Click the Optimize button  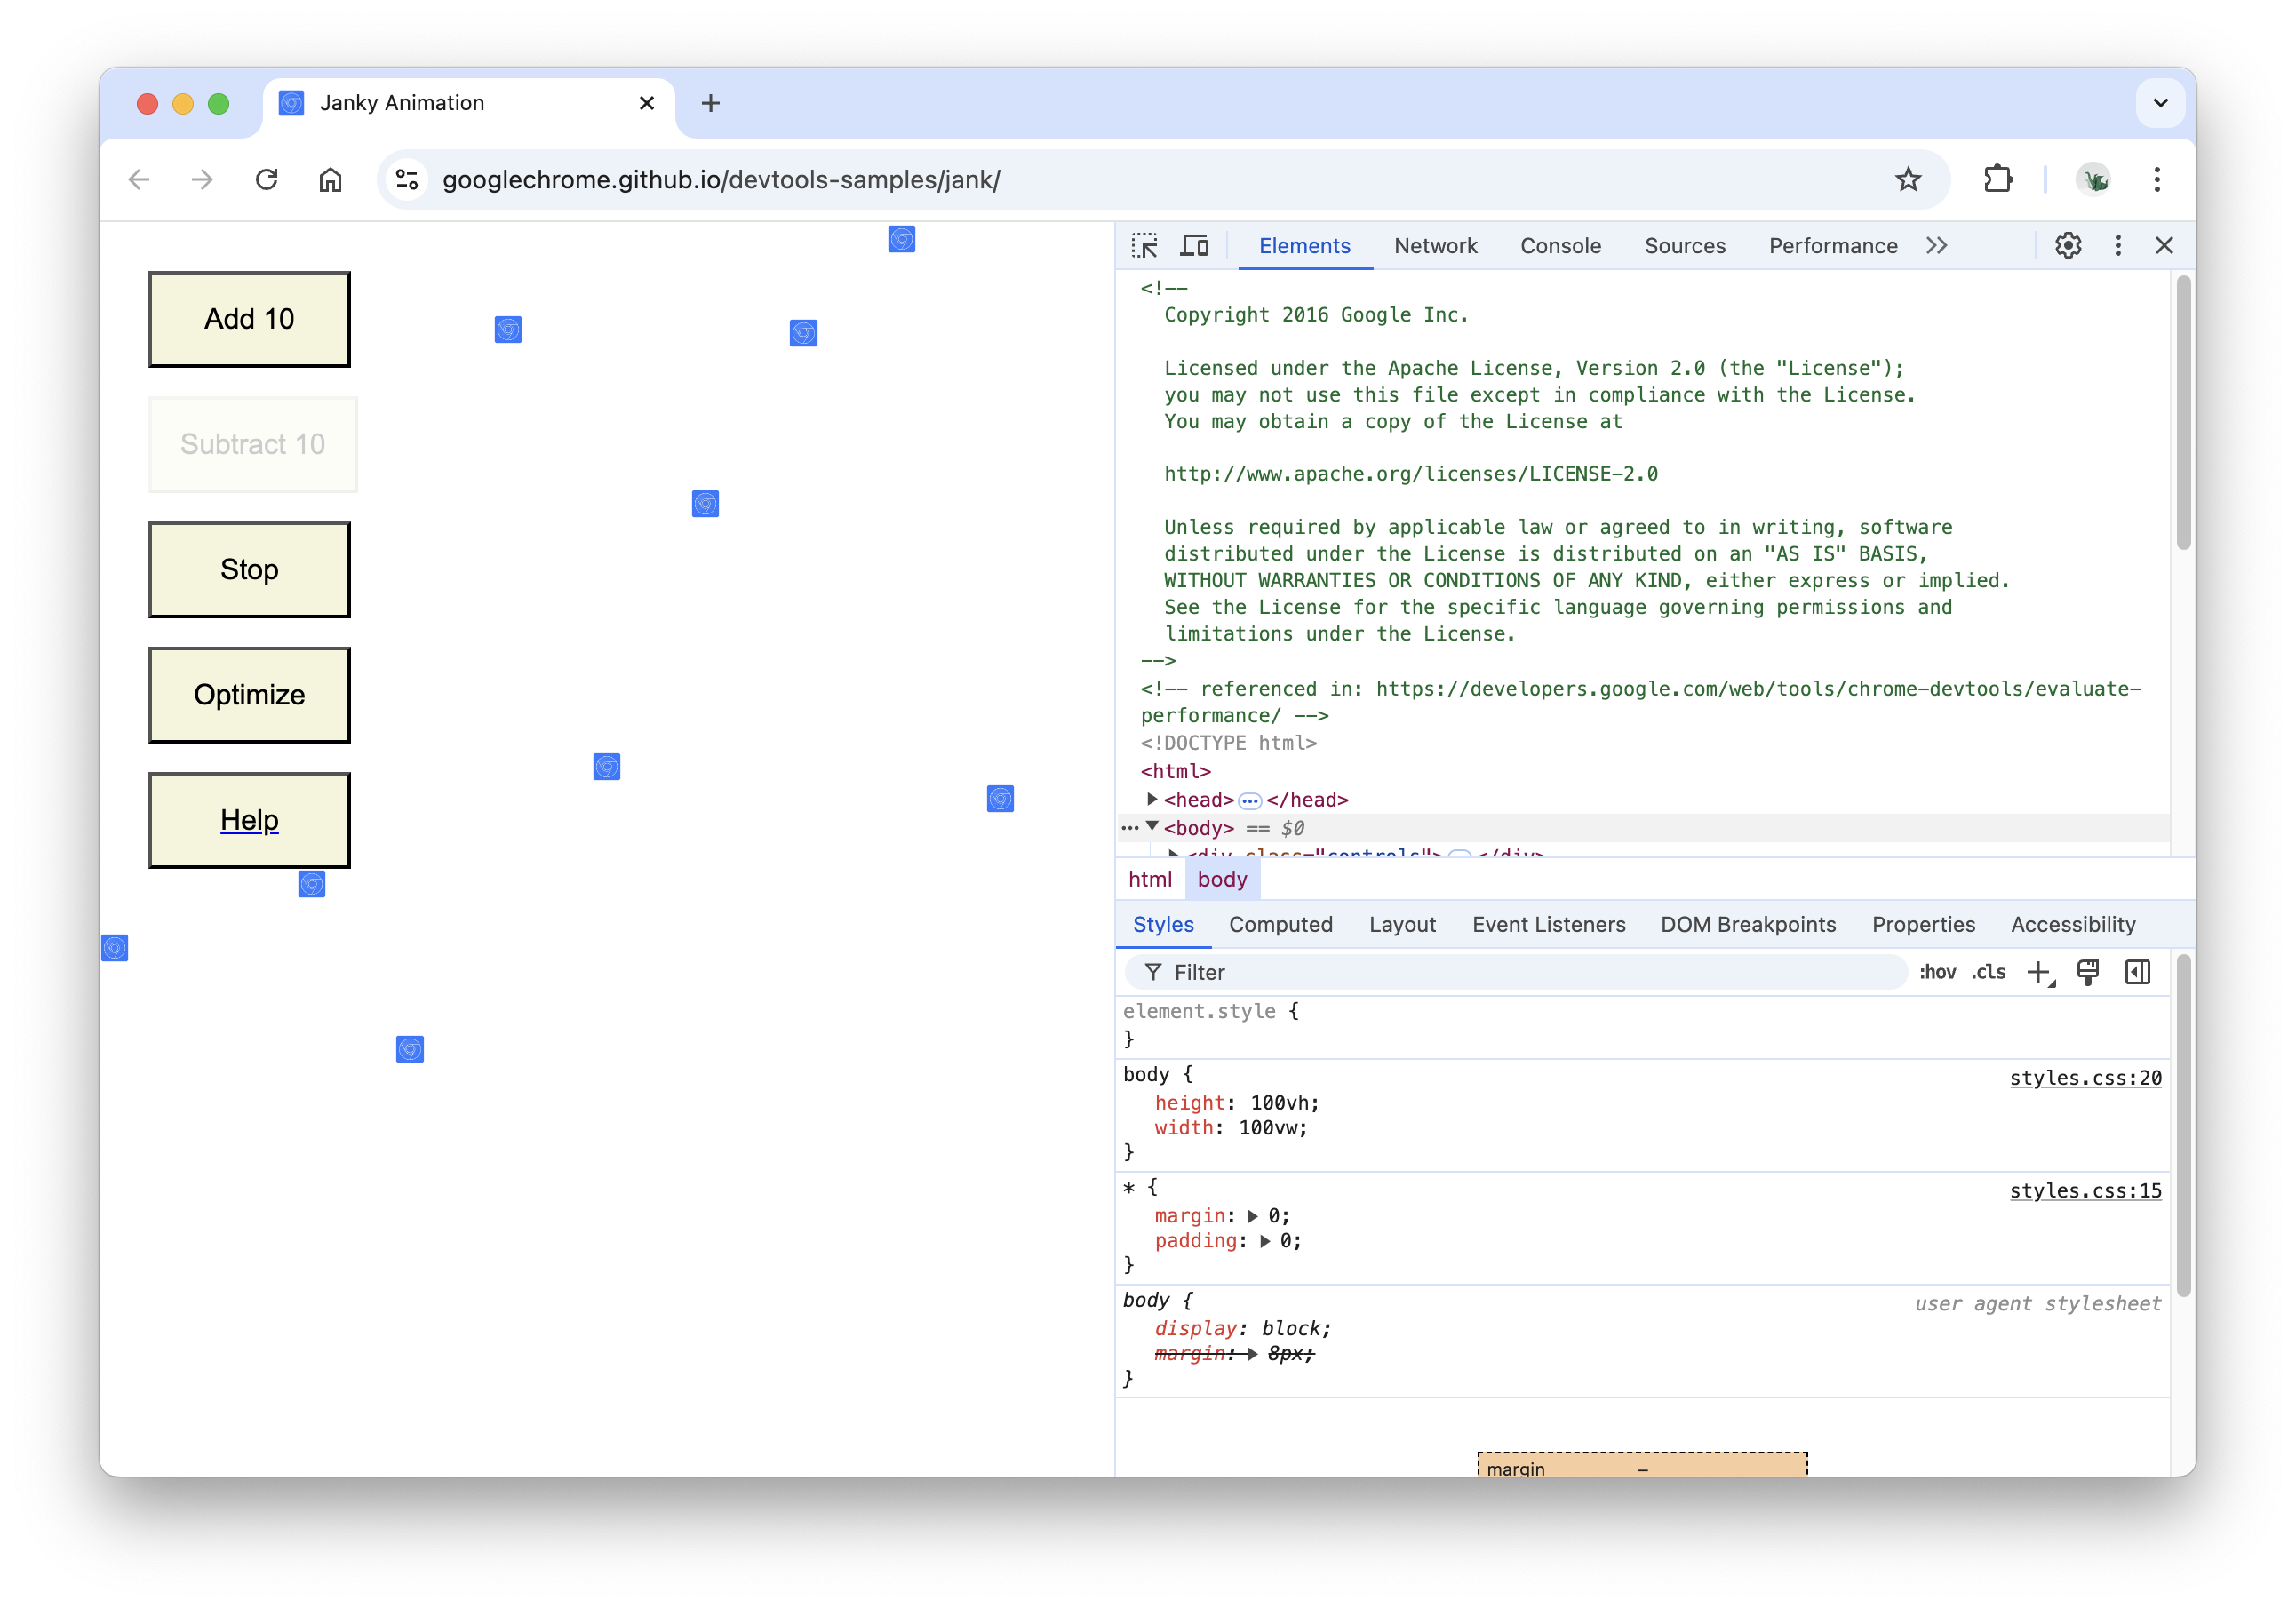(250, 694)
